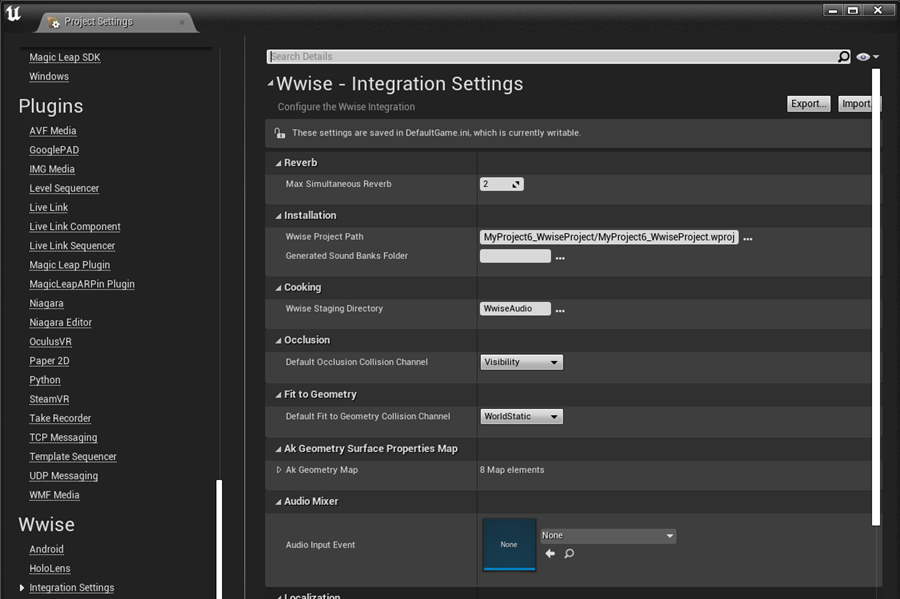Browse to Audio Input Event asset magnifier
The width and height of the screenshot is (900, 599).
[x=569, y=554]
